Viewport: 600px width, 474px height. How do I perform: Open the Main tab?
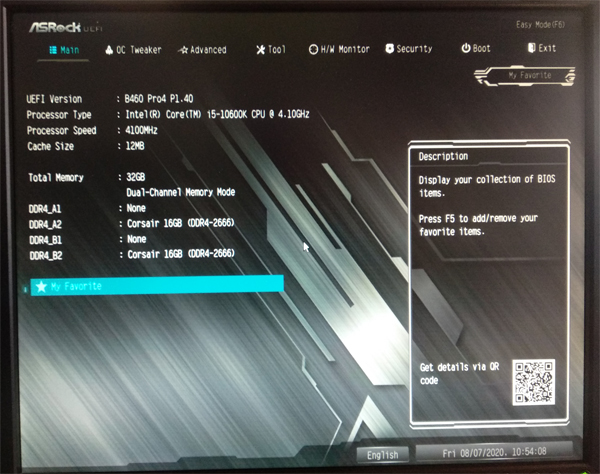[x=64, y=50]
